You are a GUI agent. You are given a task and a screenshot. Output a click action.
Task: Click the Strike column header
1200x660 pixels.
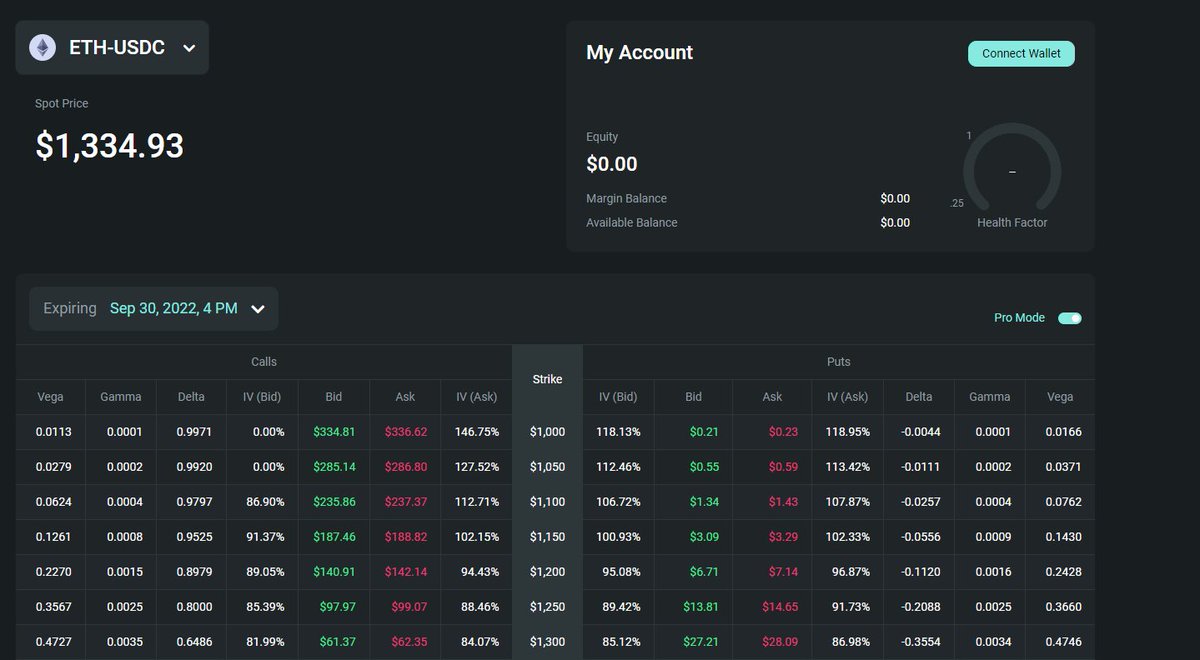pyautogui.click(x=547, y=379)
